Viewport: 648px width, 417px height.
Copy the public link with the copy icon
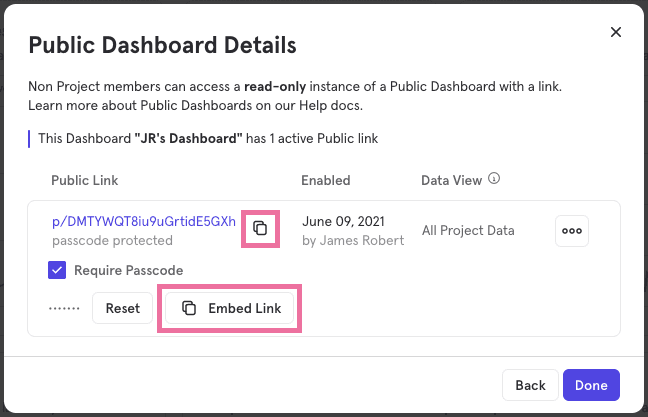260,228
